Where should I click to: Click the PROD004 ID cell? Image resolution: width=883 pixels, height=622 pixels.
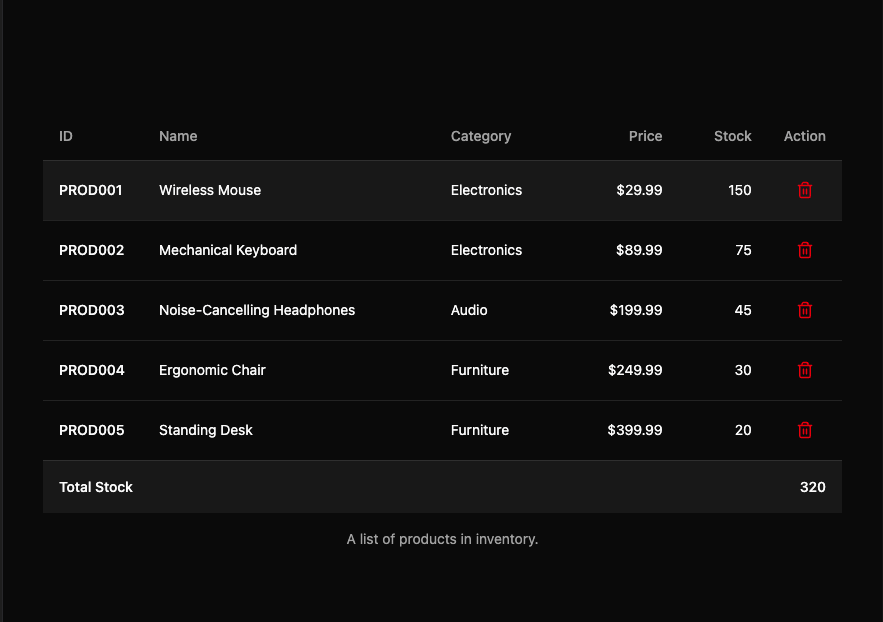[92, 370]
